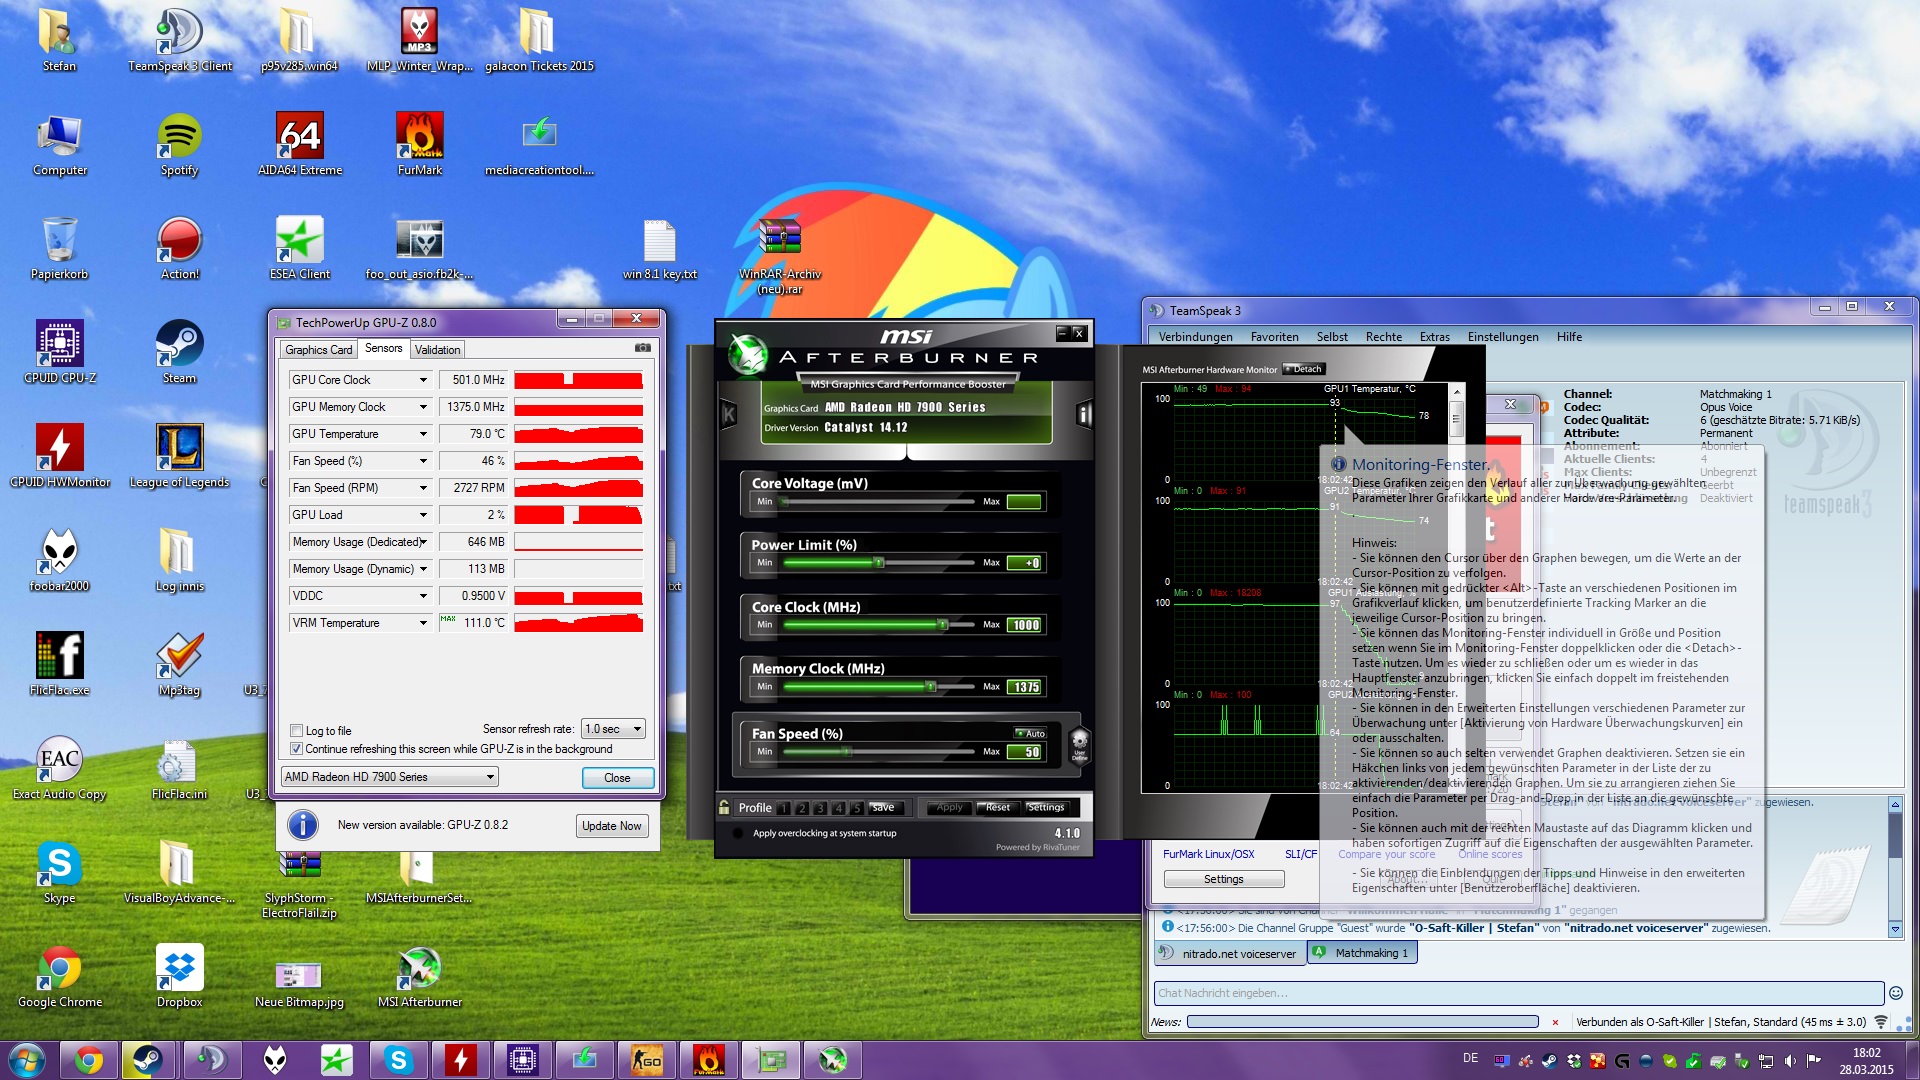Screen dimensions: 1920x1080
Task: Select profile slot 3 in Afterburner
Action: pyautogui.click(x=820, y=808)
